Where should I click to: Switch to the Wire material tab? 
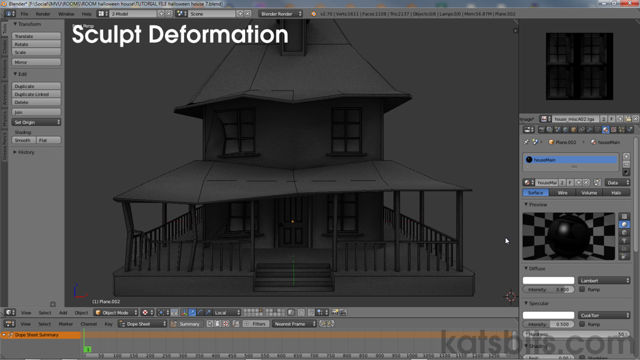coord(562,193)
